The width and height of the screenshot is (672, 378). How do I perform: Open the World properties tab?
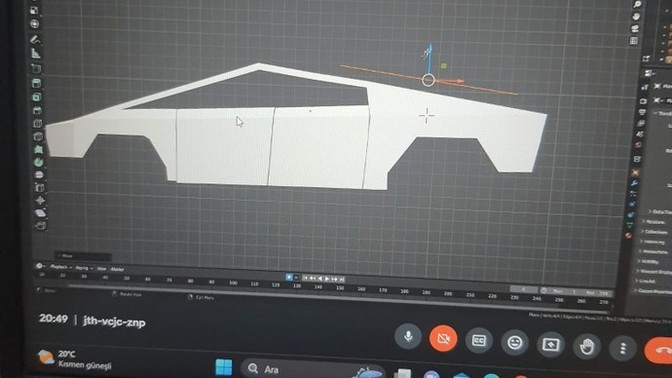click(639, 146)
